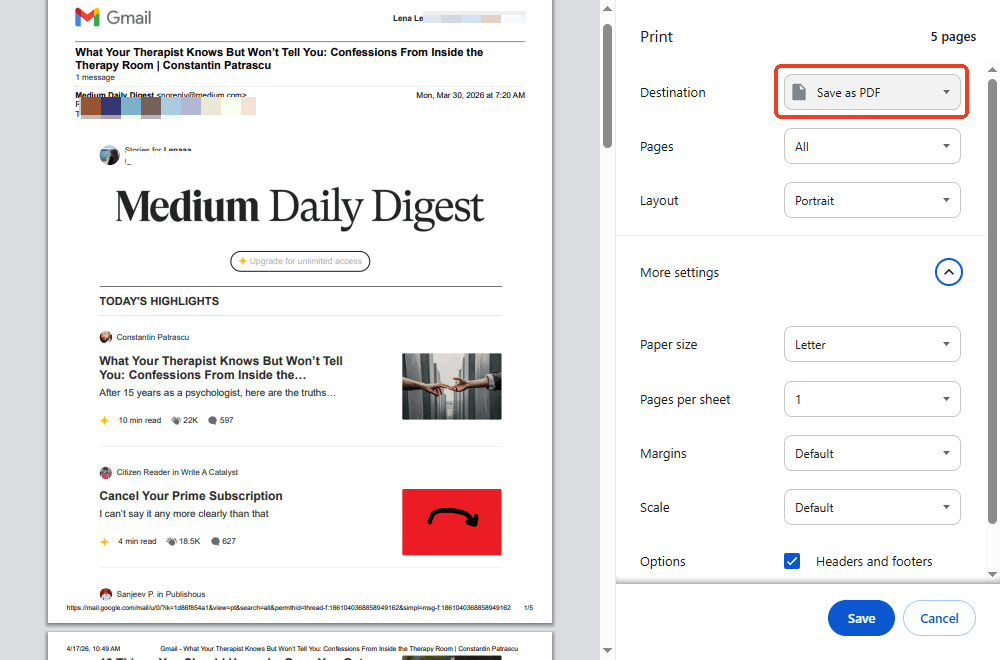Click the star icon next to 10 min read
The image size is (1000, 660).
click(104, 420)
